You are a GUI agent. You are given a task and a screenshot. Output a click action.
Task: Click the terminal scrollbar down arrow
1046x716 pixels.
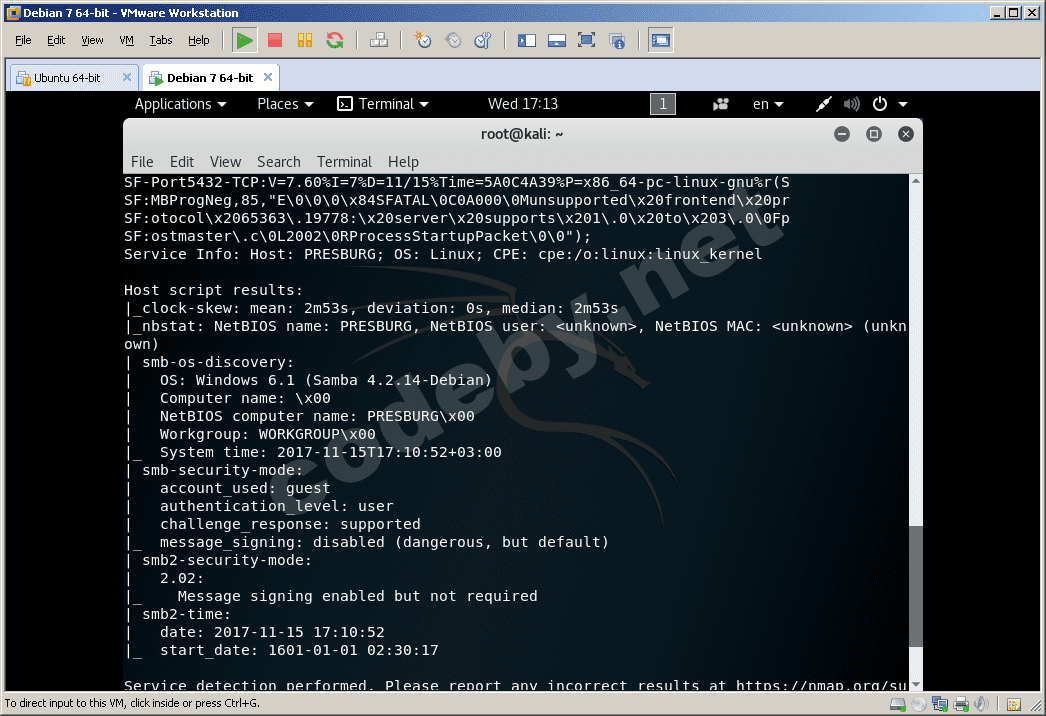pos(916,684)
